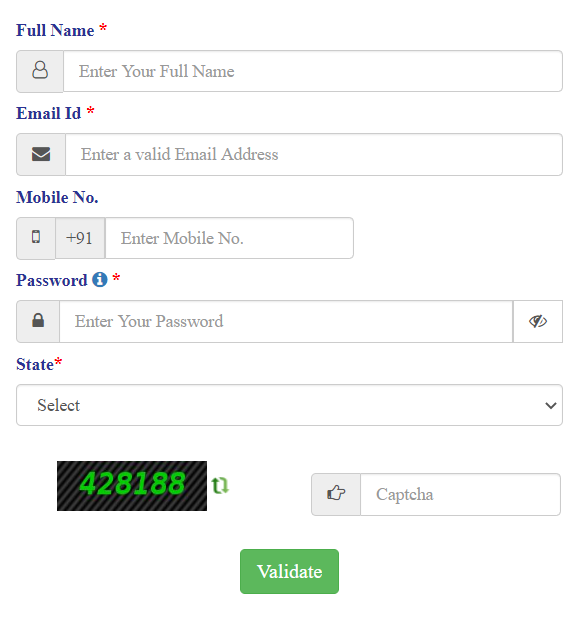Click the user profile icon beside Full Name
The image size is (580, 618).
point(40,71)
